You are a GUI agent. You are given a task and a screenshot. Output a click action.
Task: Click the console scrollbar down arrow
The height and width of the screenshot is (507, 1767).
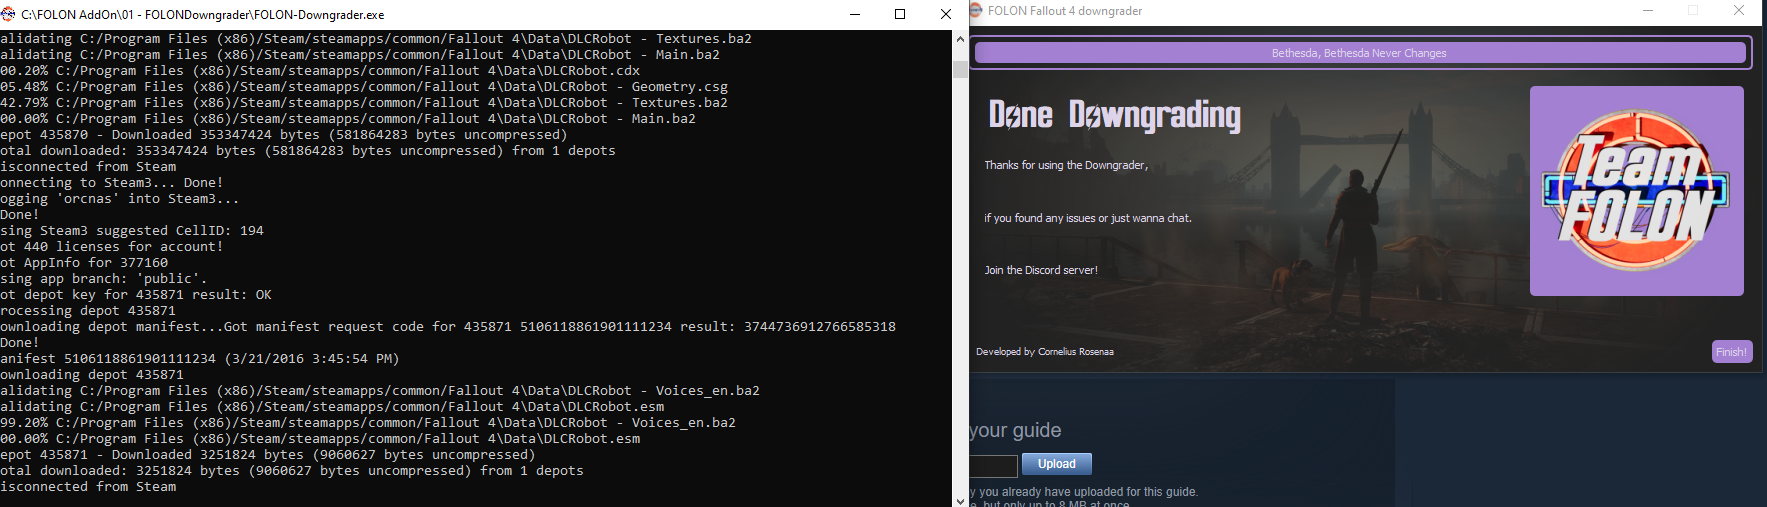(960, 500)
